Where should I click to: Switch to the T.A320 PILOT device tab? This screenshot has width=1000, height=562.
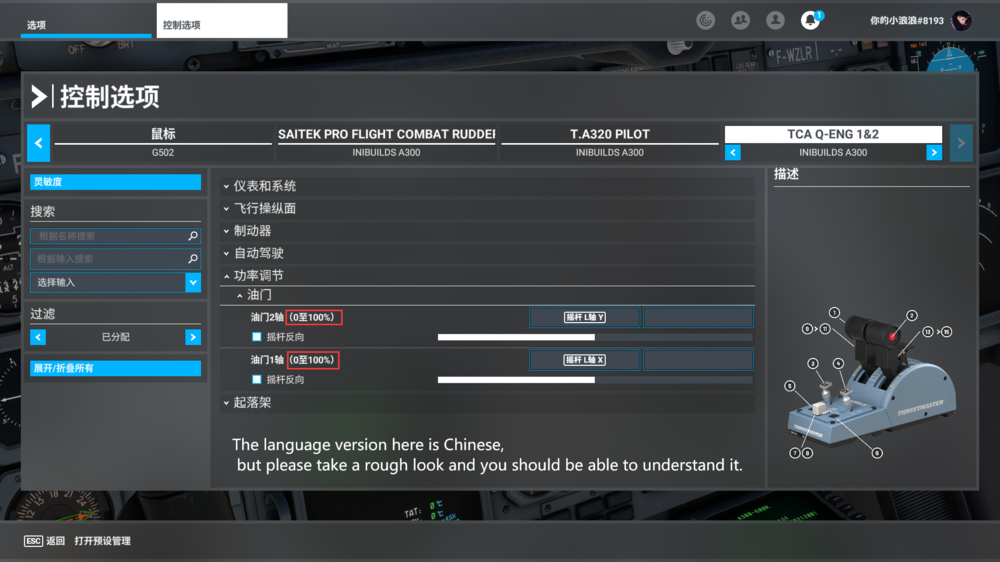[x=609, y=134]
